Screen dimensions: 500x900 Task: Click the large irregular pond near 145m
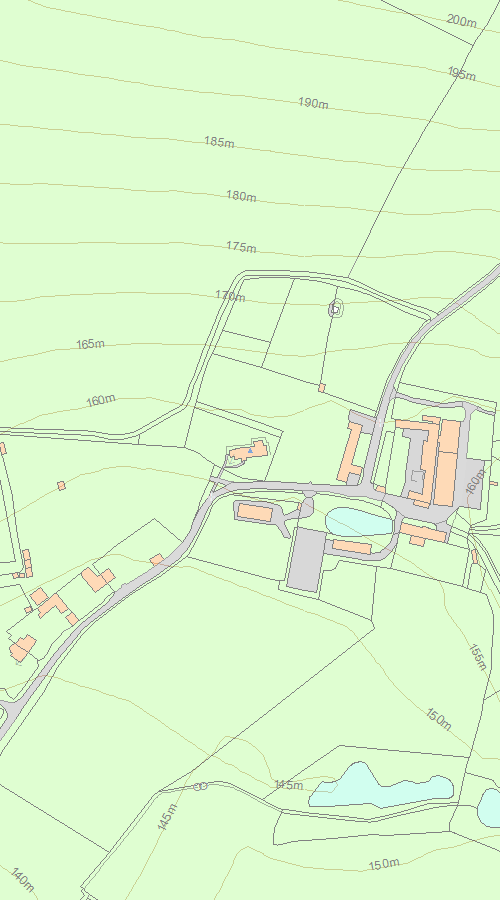point(381,786)
